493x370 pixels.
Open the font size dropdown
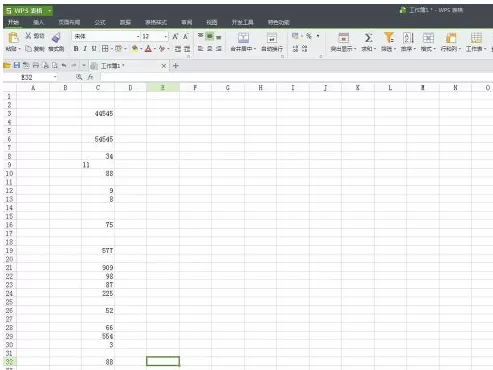166,36
